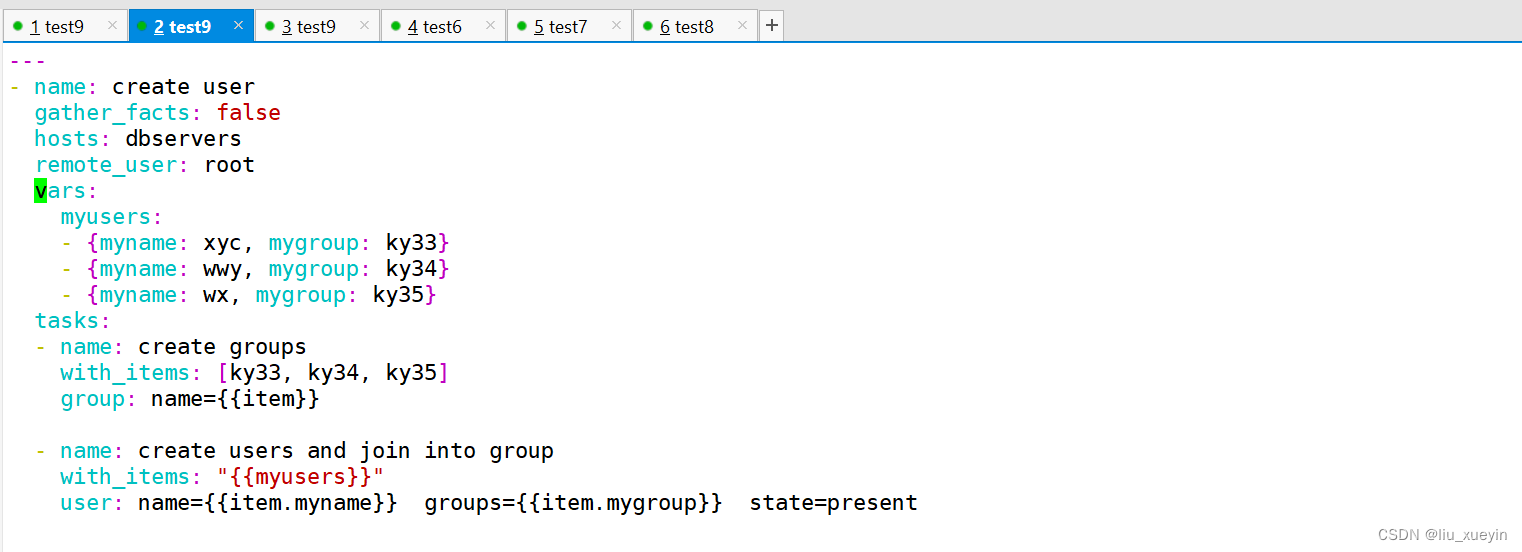Close the '1 test9' tab
This screenshot has height=552, width=1522.
tap(112, 26)
